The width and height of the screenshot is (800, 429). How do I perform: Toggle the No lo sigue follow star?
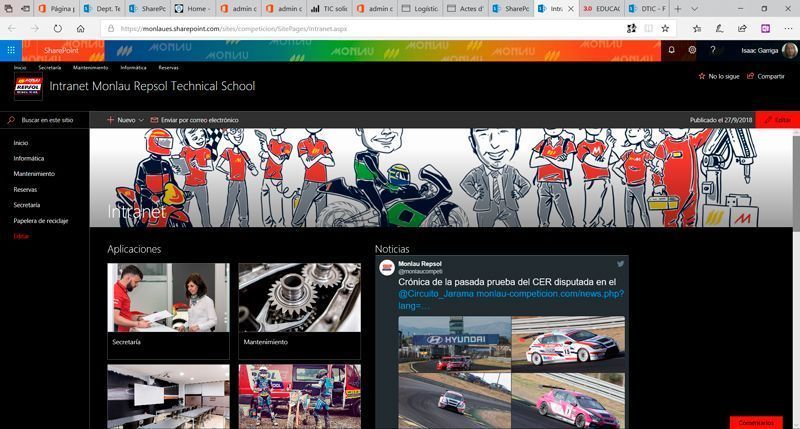coord(702,76)
